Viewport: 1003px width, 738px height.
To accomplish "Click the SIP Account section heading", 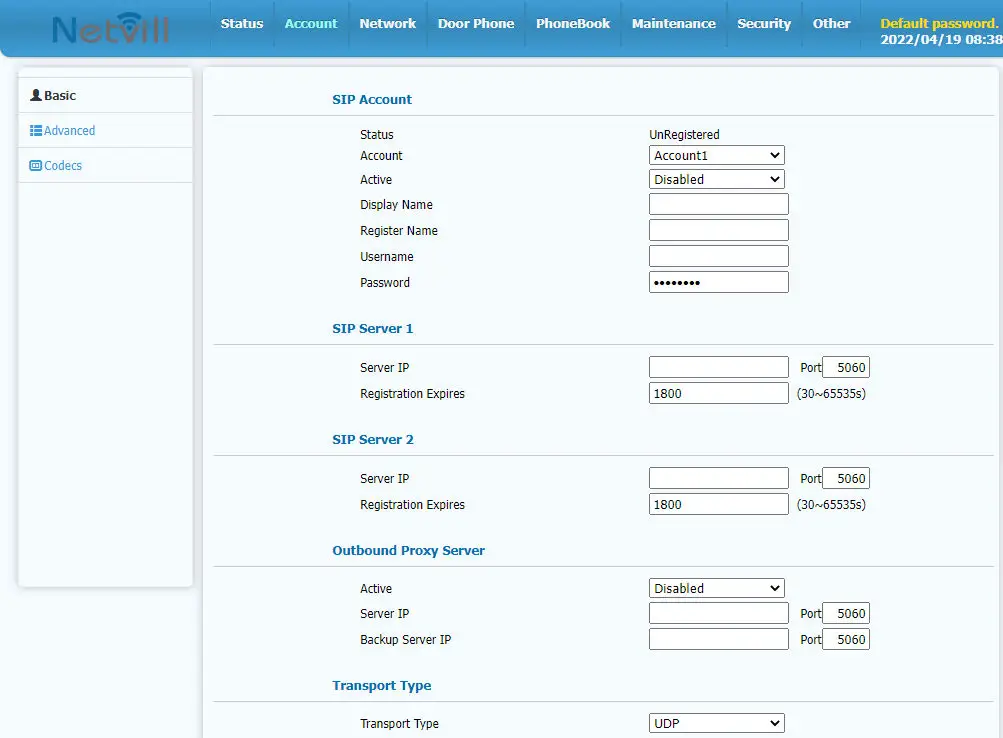I will pos(372,100).
